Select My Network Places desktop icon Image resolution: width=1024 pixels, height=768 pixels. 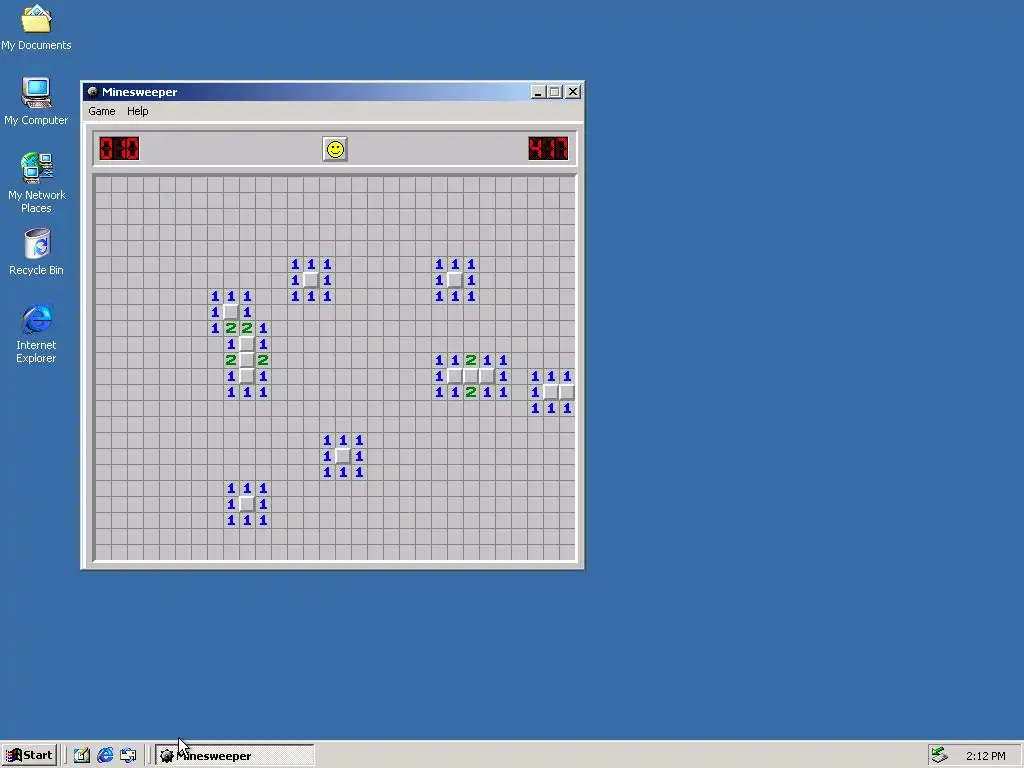click(36, 183)
